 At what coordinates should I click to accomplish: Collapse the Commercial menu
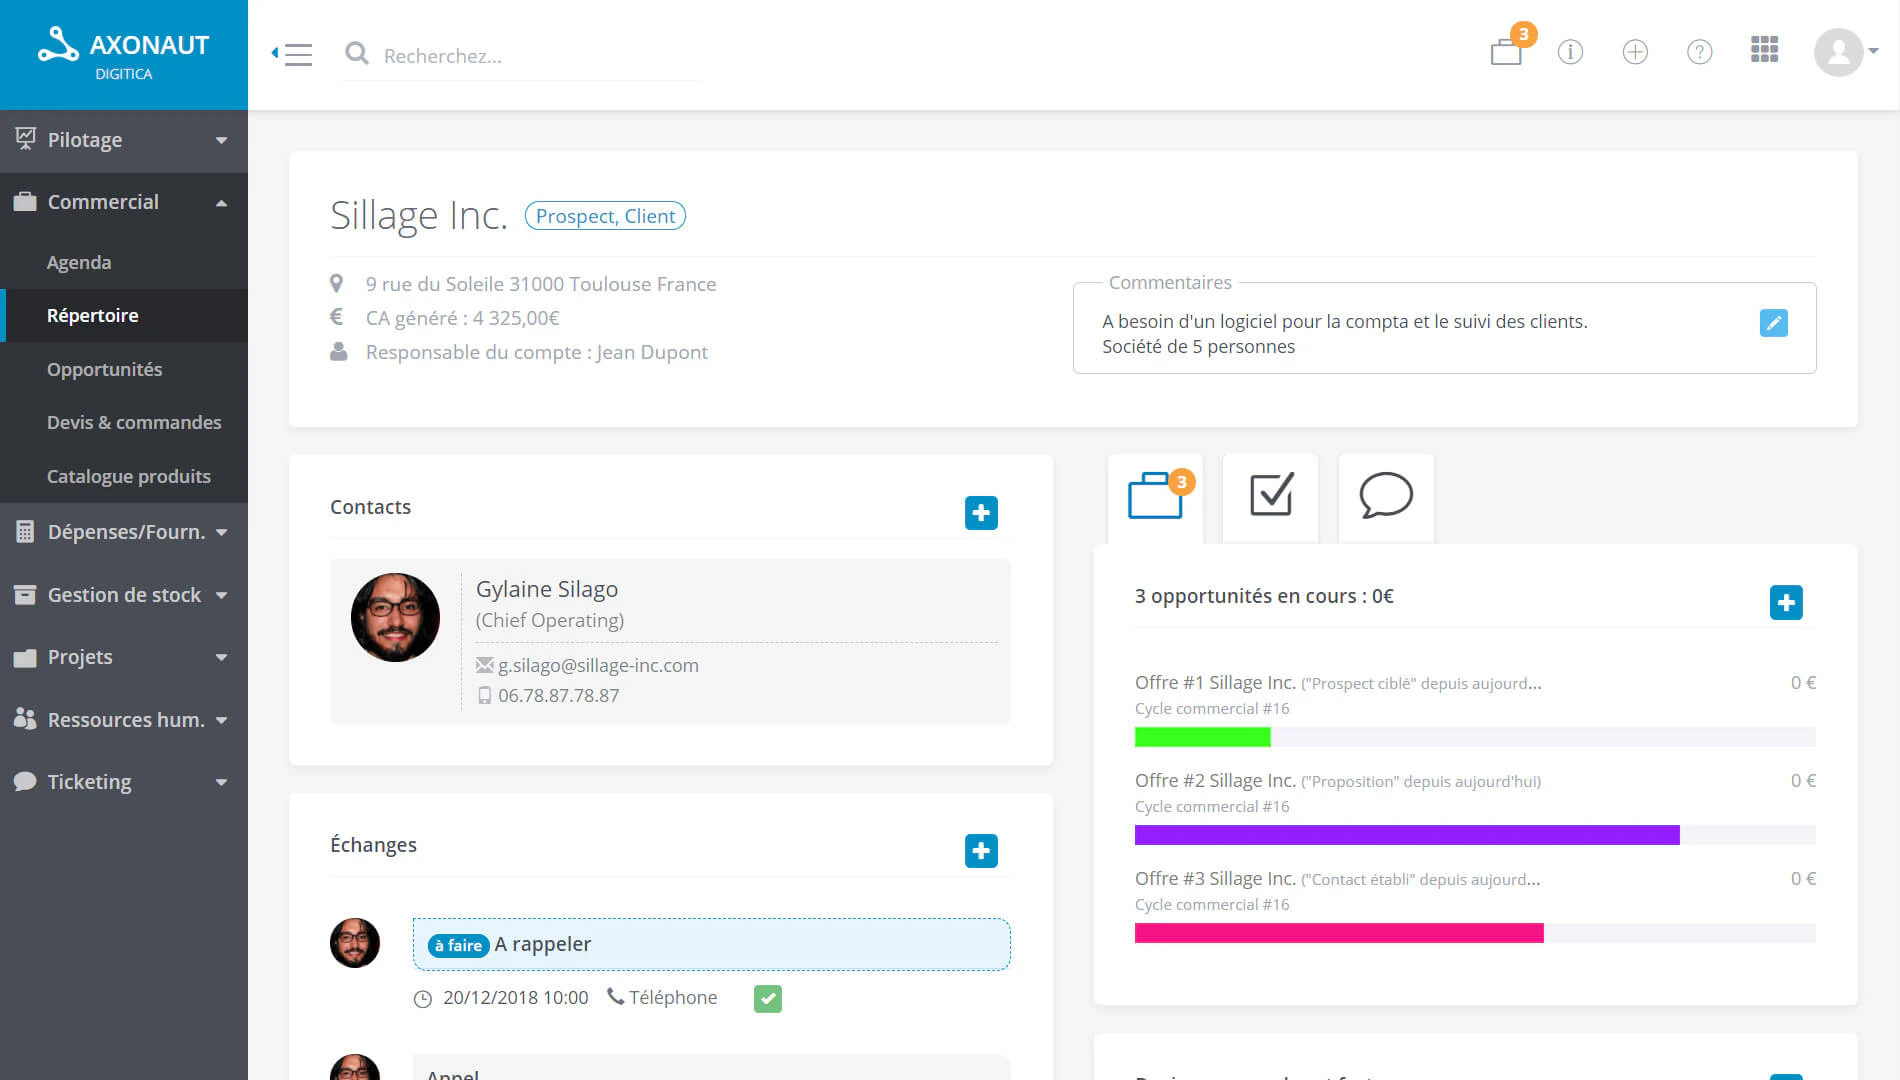pos(124,202)
